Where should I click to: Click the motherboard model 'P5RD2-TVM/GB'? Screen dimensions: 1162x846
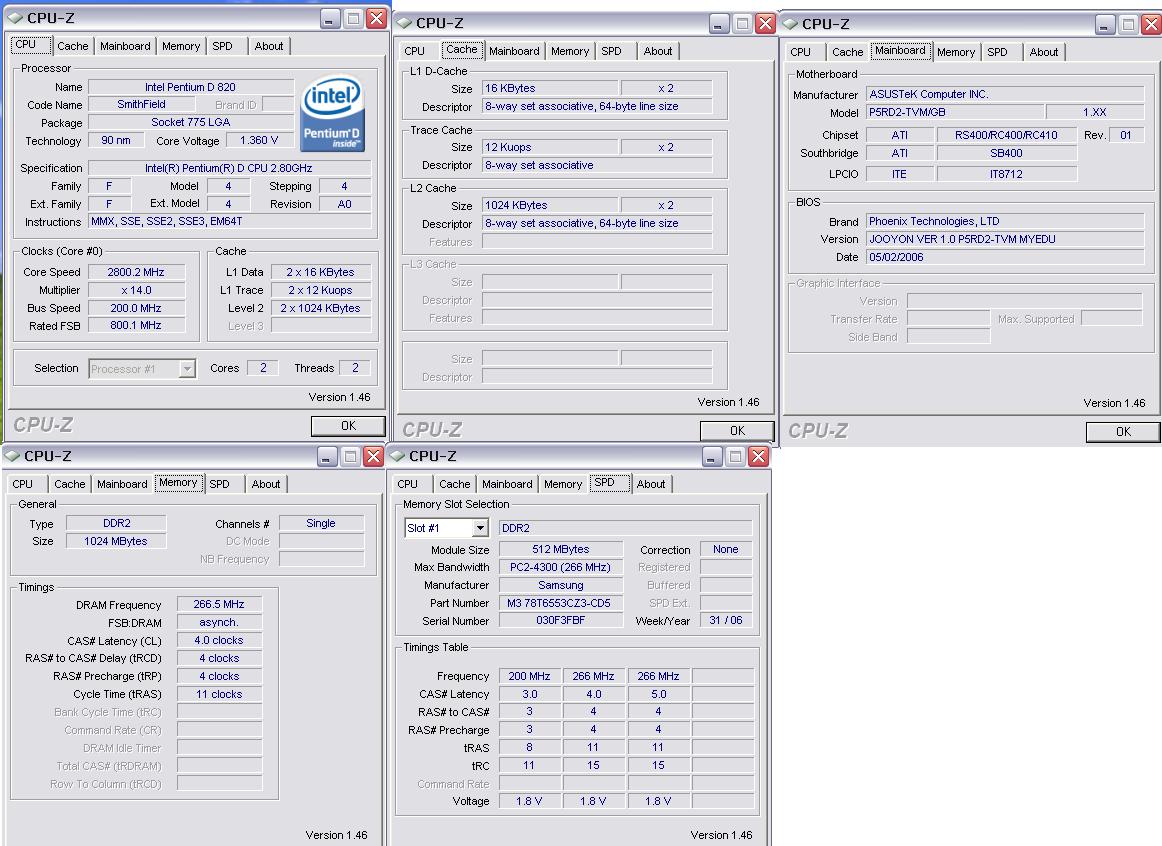955,112
